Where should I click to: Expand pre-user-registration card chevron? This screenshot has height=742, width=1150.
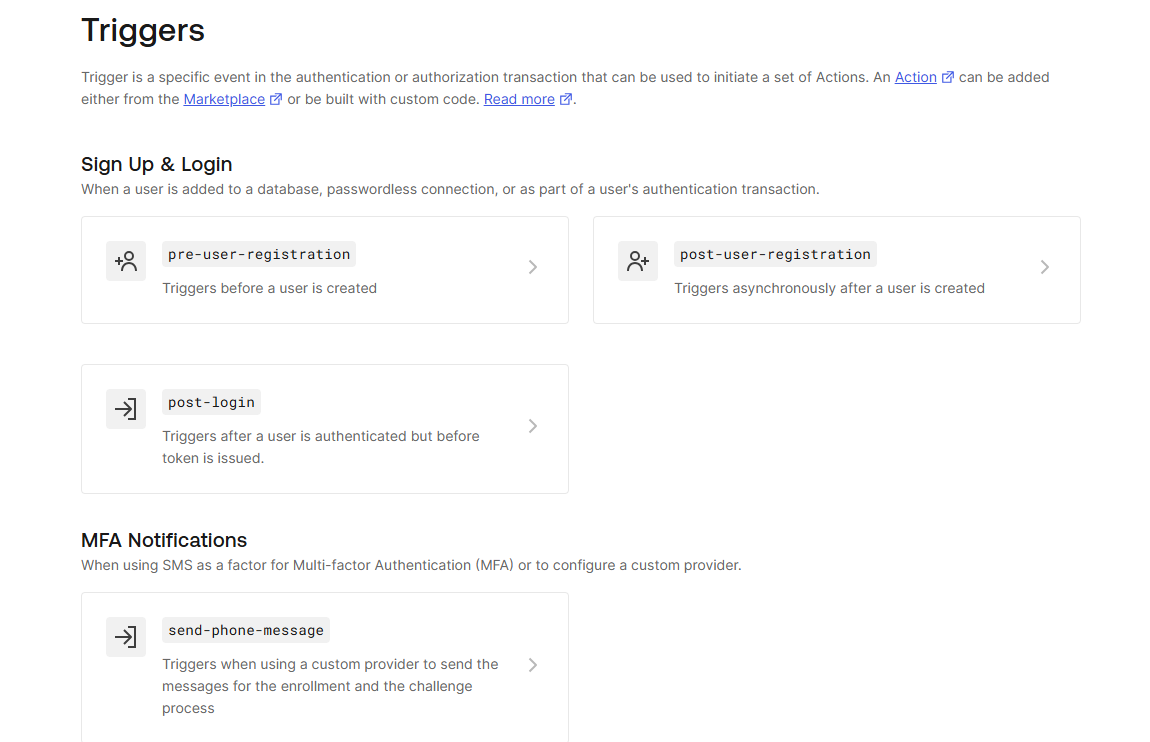click(533, 267)
